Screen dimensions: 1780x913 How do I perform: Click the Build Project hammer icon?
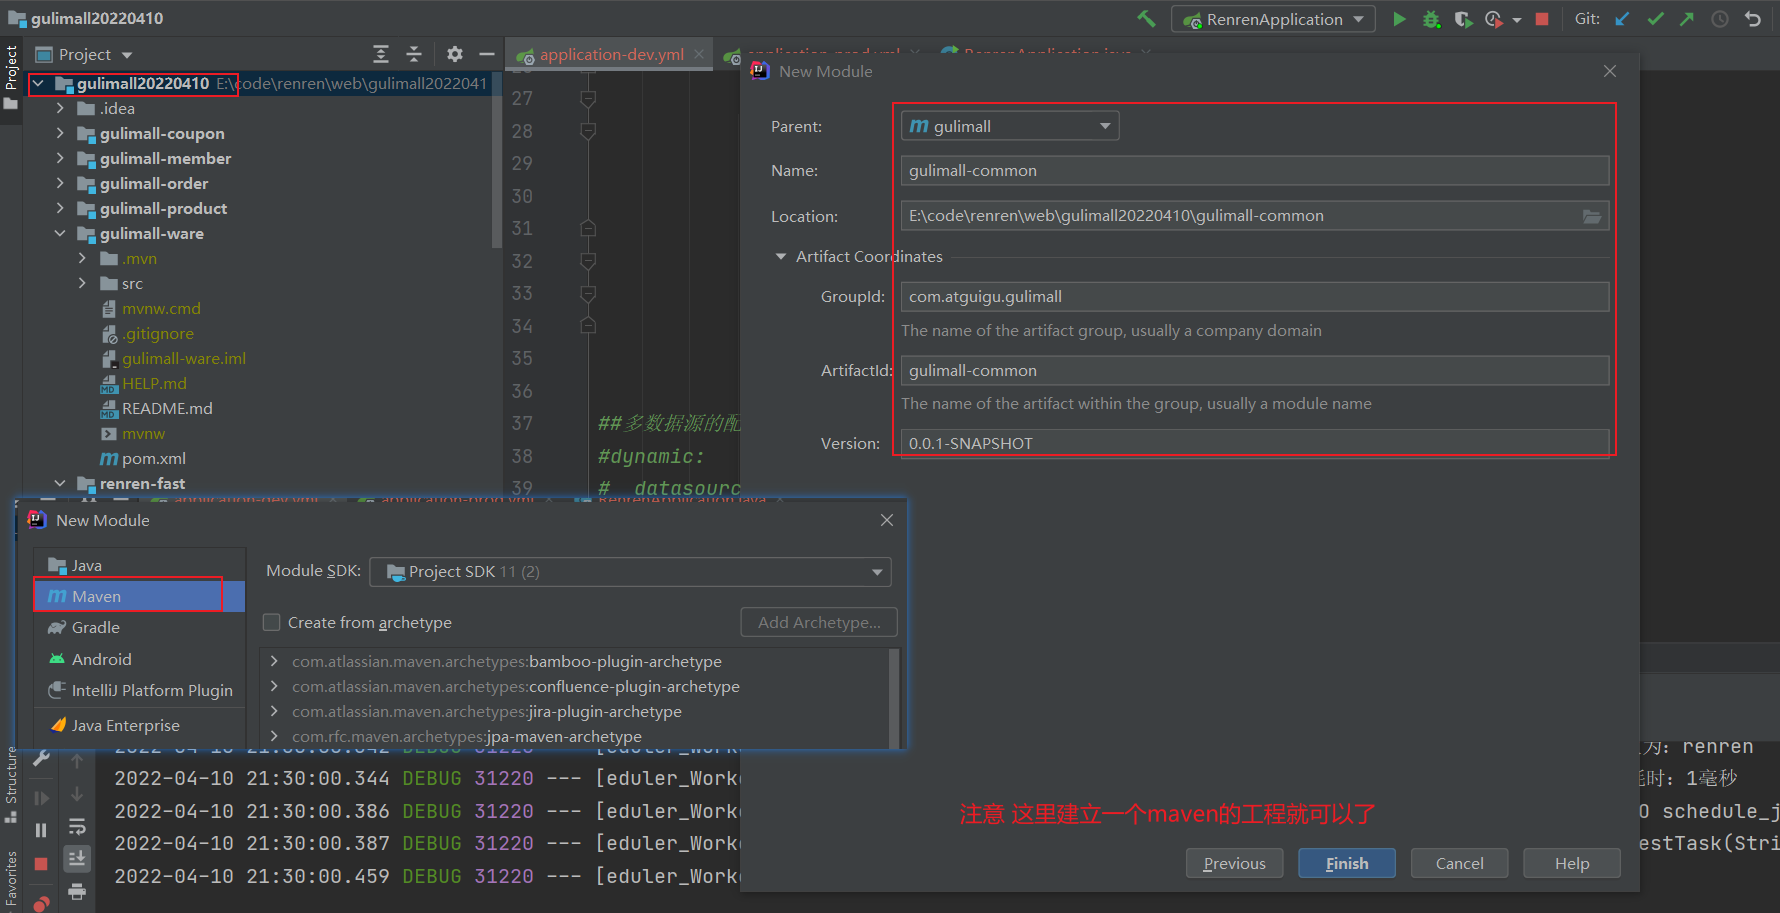click(1146, 18)
